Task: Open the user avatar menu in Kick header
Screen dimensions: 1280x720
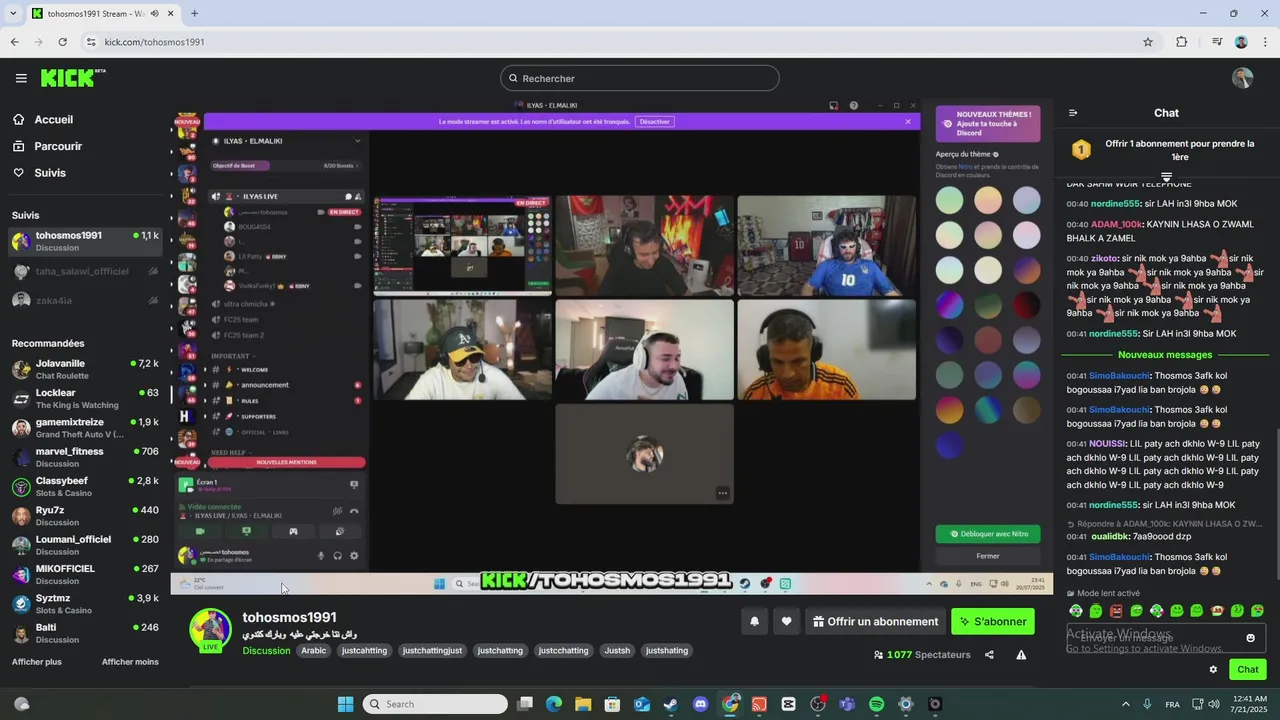Action: [1242, 78]
